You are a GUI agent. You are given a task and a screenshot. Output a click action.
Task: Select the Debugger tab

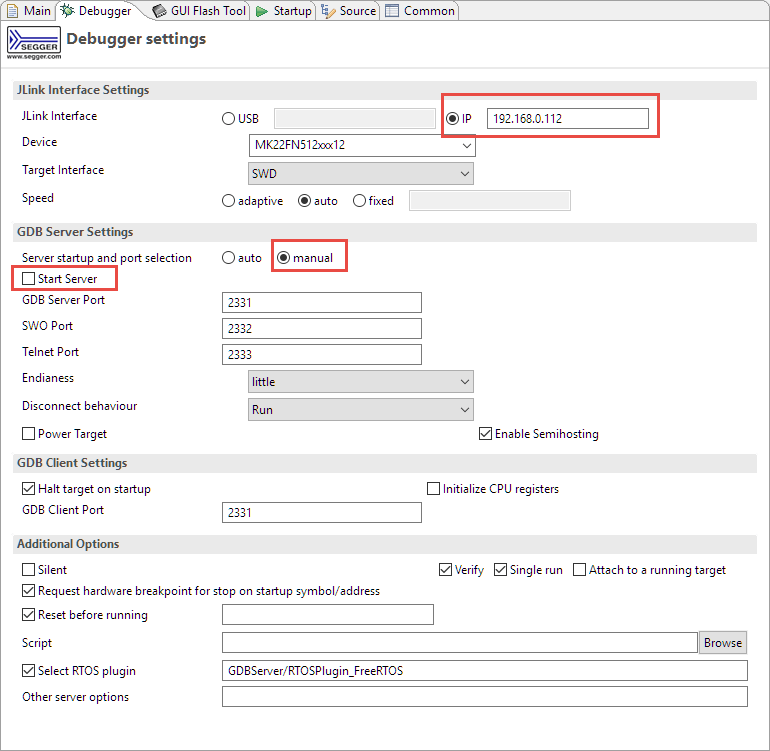point(96,11)
